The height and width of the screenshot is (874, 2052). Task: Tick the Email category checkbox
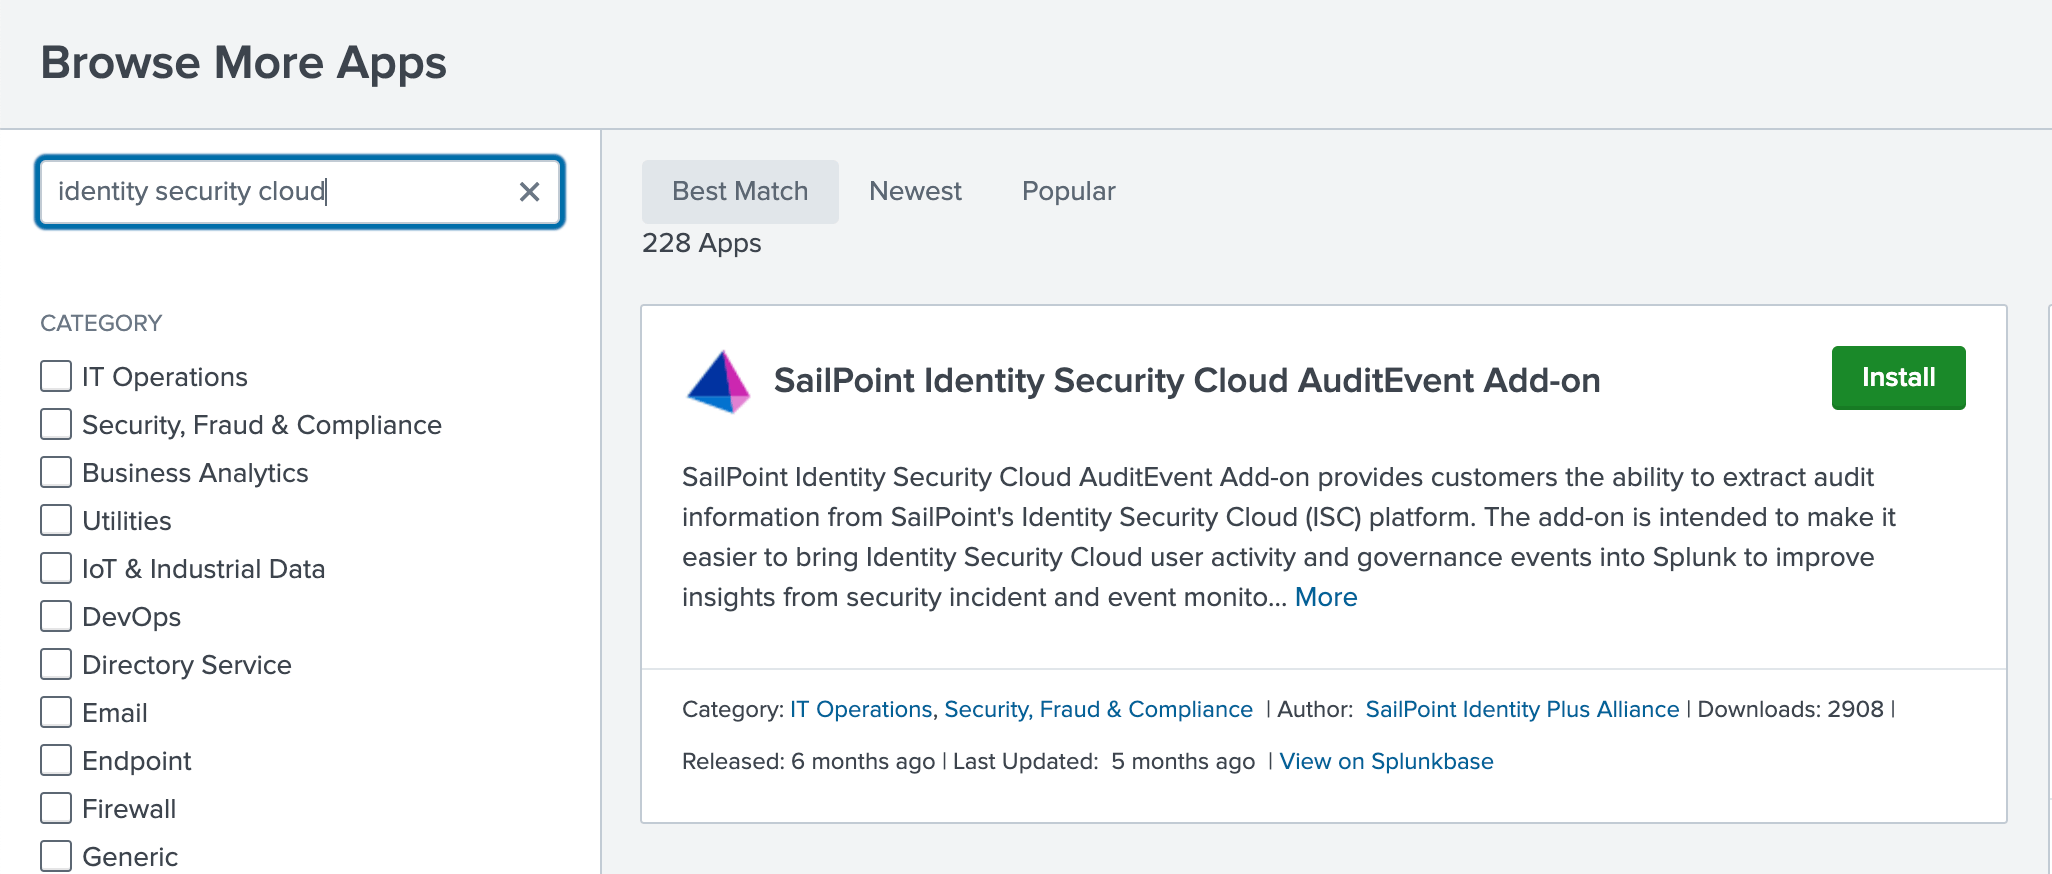coord(56,713)
